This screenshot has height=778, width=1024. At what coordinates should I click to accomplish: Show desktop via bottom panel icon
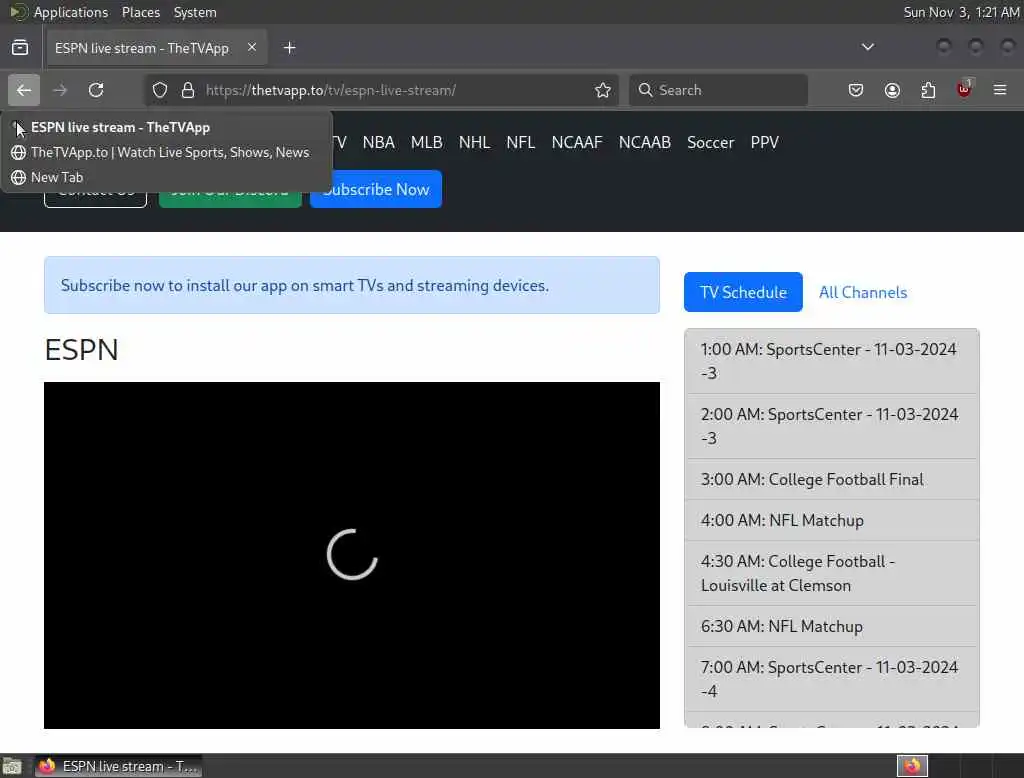point(12,766)
